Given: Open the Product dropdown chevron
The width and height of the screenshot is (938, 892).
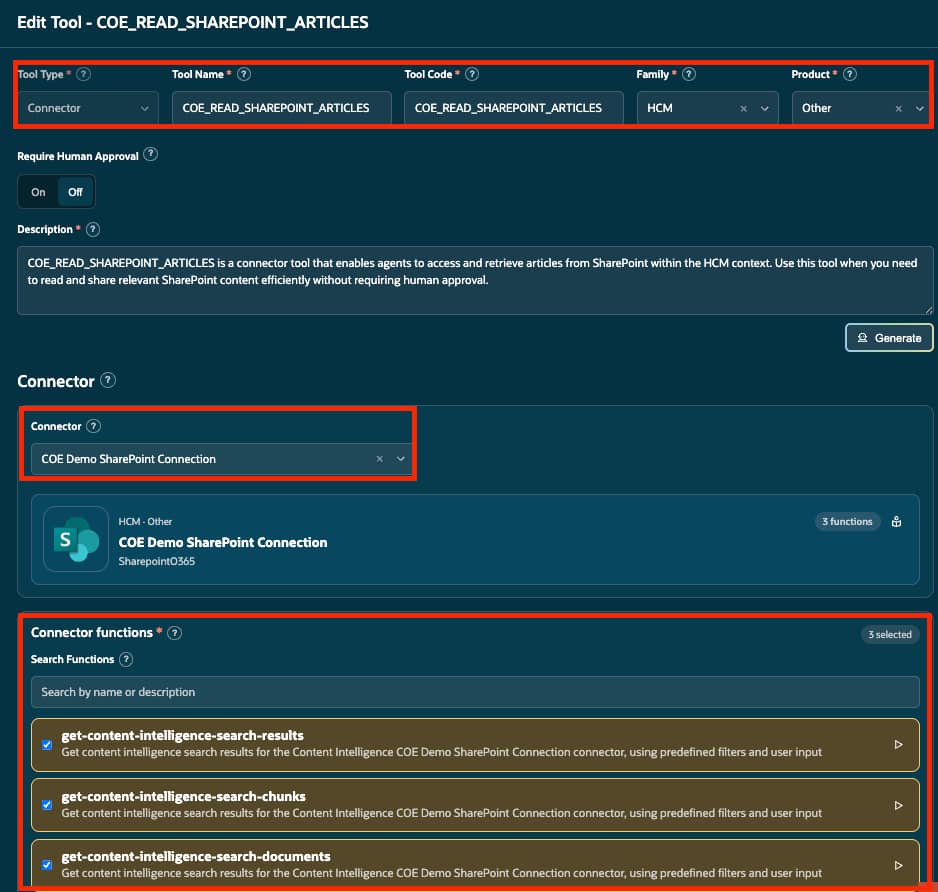Looking at the screenshot, I should (919, 108).
